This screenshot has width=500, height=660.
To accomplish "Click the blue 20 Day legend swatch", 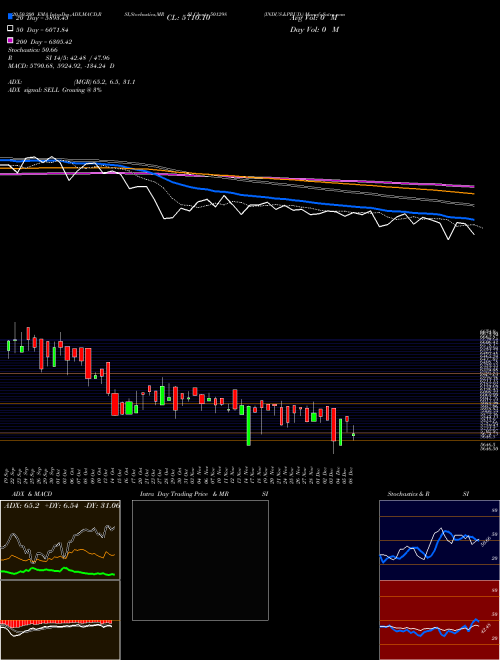I will (x=10, y=17).
